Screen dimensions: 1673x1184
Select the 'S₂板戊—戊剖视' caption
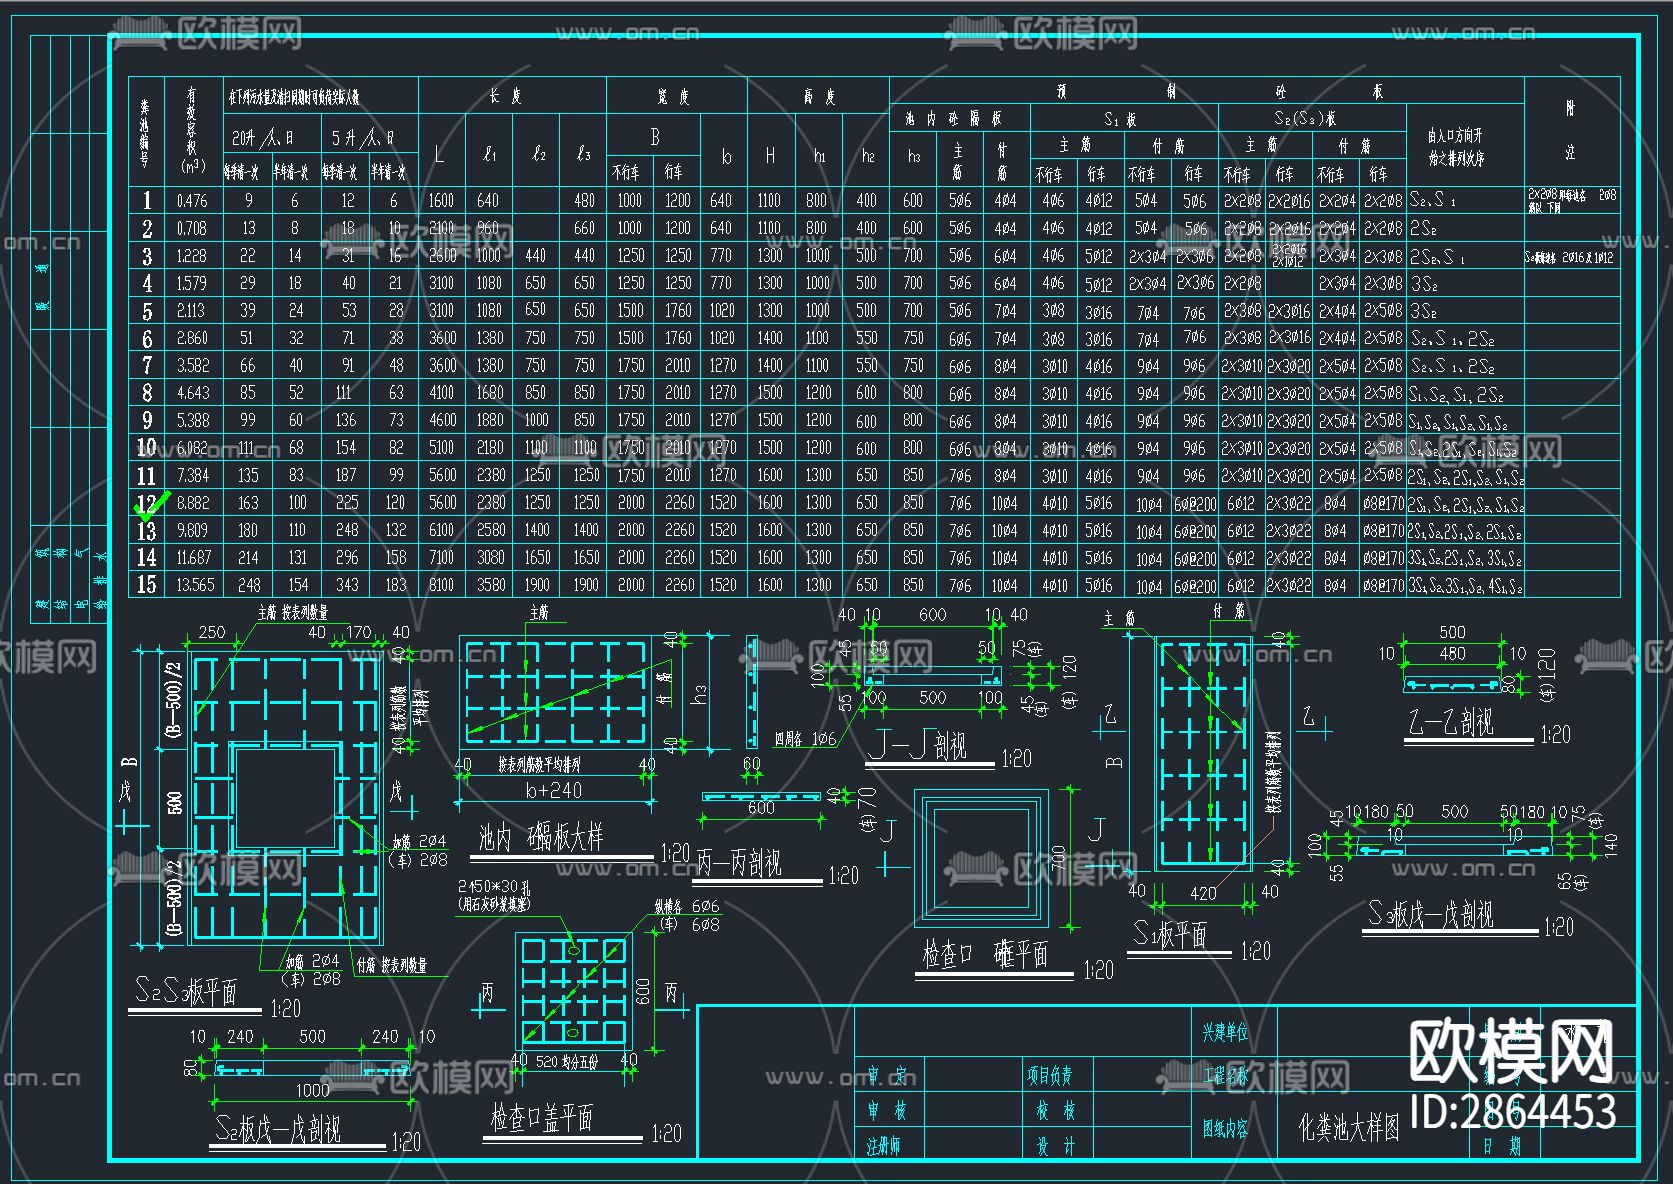[x=278, y=1129]
